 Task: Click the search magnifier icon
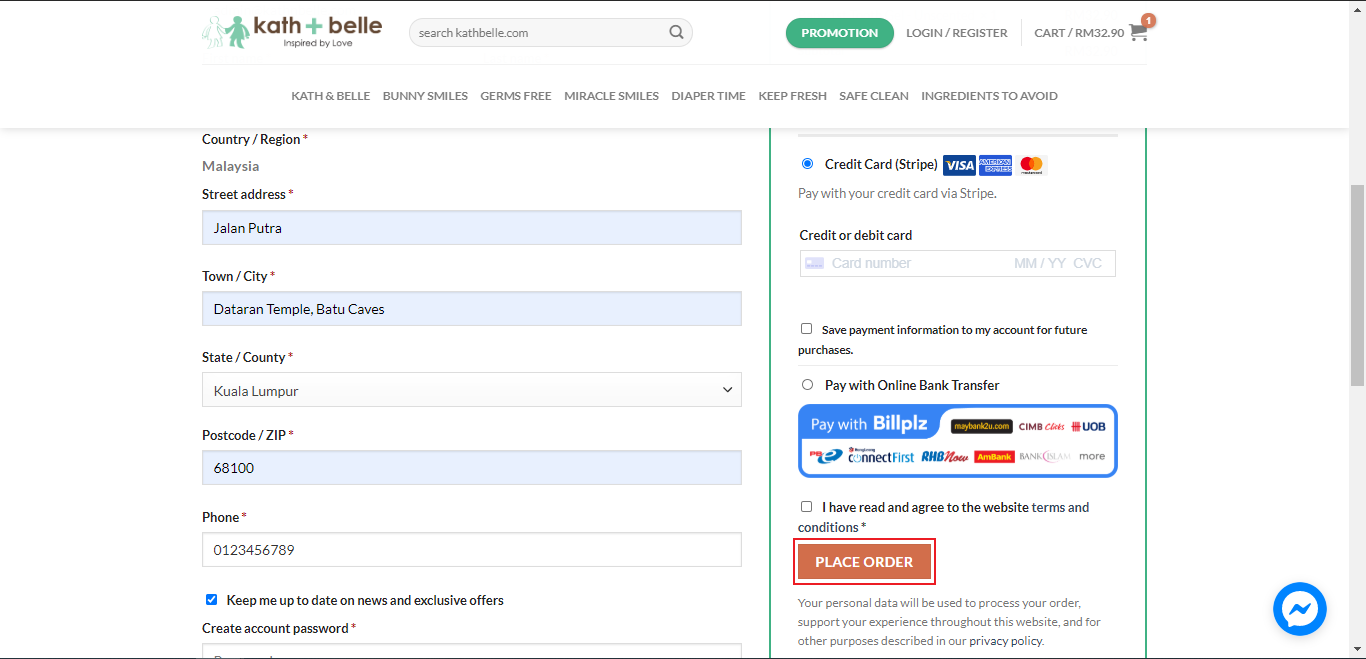pos(677,32)
